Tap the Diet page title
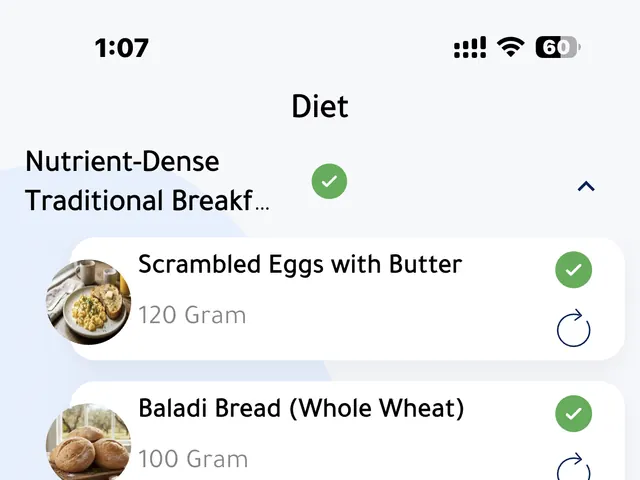 click(x=320, y=106)
